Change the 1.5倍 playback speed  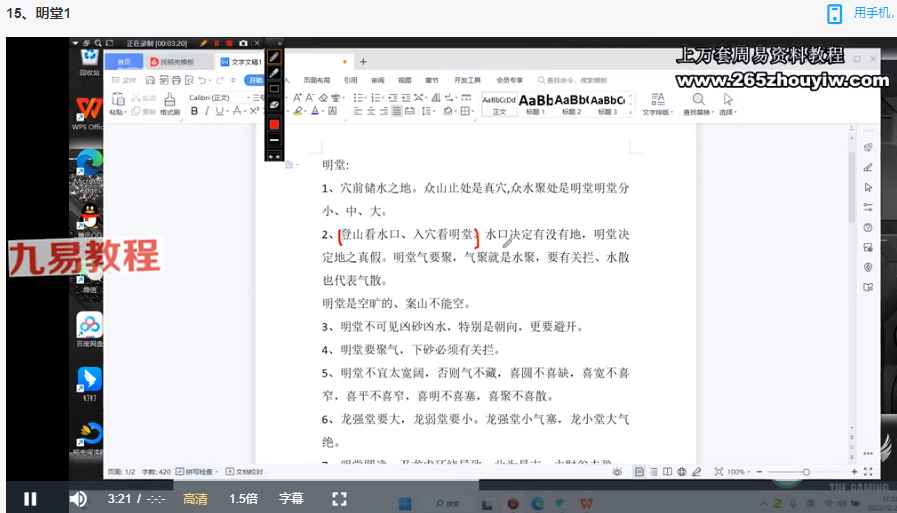244,498
